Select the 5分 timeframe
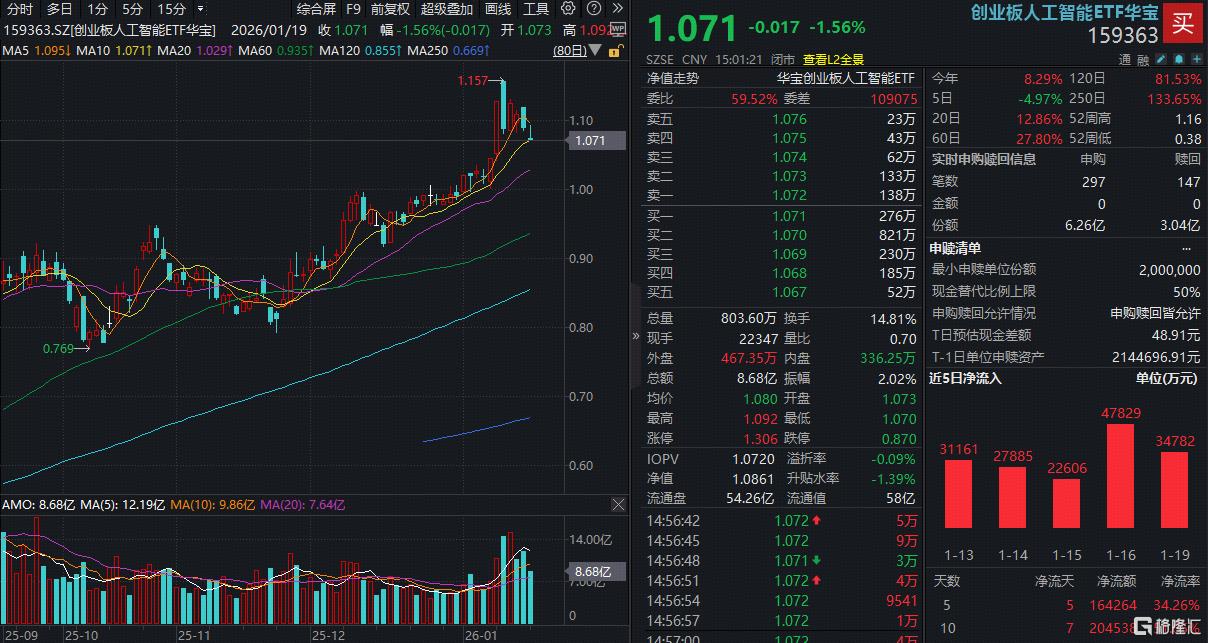The image size is (1208, 643). click(x=133, y=9)
